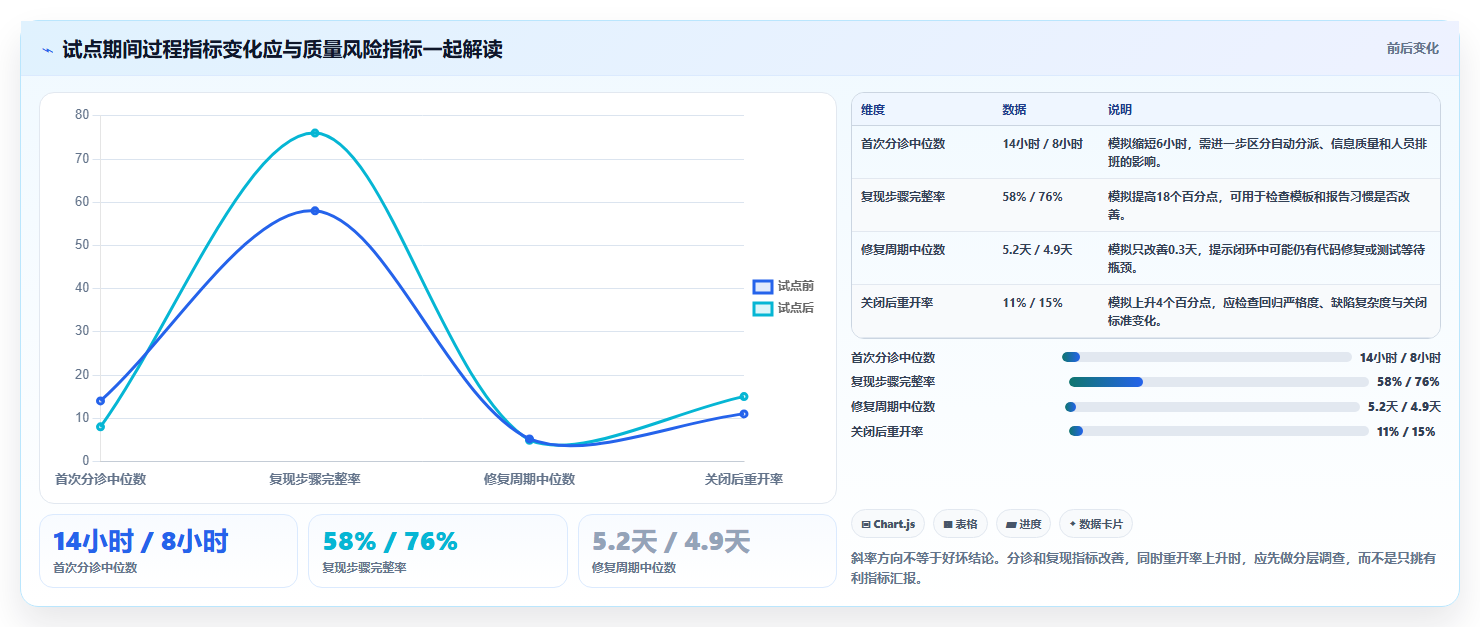This screenshot has height=627, width=1480.
Task: Click the 试点前 point at 关闭后重开率 (11)
Action: point(744,414)
